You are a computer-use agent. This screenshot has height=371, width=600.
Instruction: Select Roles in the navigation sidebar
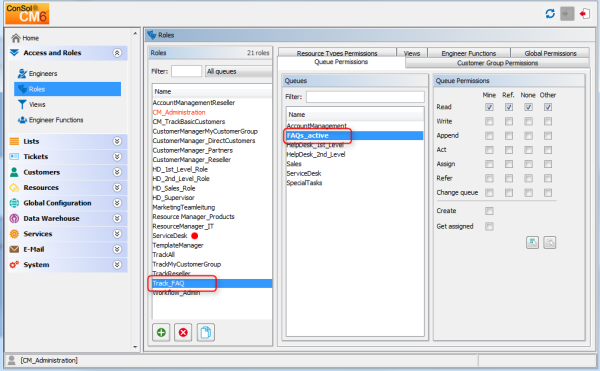click(67, 89)
